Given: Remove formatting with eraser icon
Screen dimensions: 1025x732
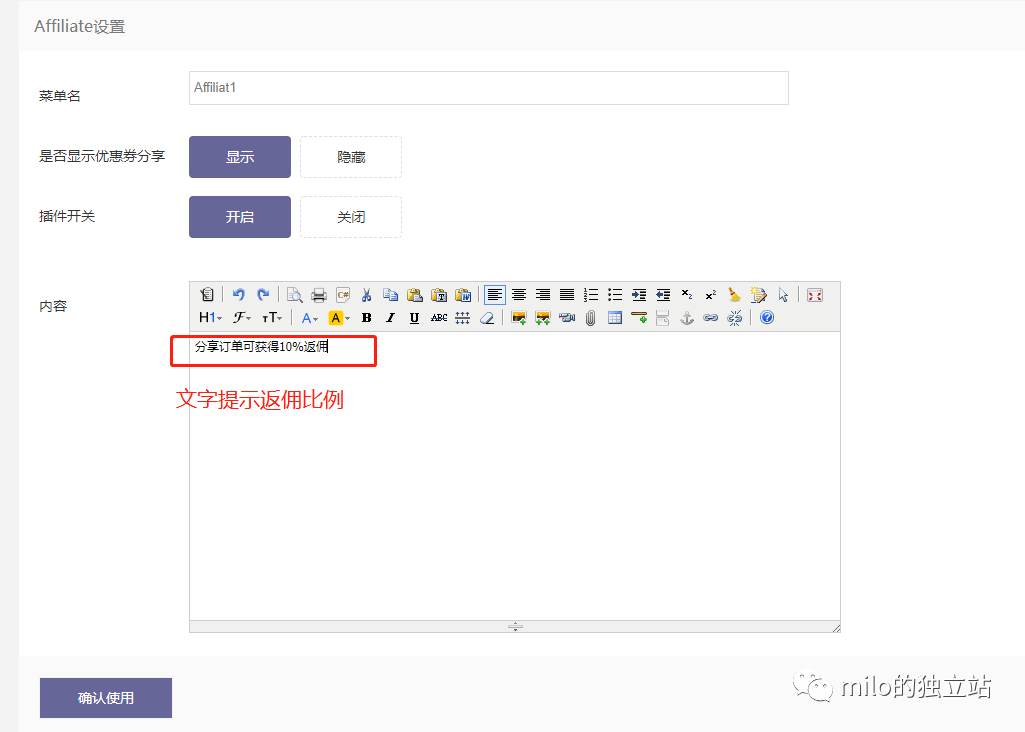Looking at the screenshot, I should pos(487,318).
